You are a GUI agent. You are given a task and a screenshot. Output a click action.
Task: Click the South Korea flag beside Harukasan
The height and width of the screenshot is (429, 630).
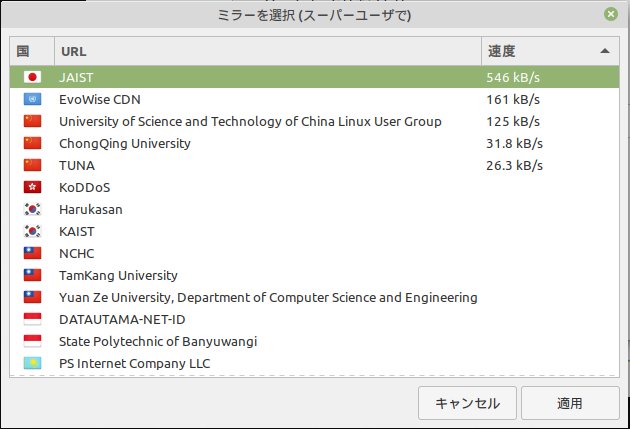point(32,209)
